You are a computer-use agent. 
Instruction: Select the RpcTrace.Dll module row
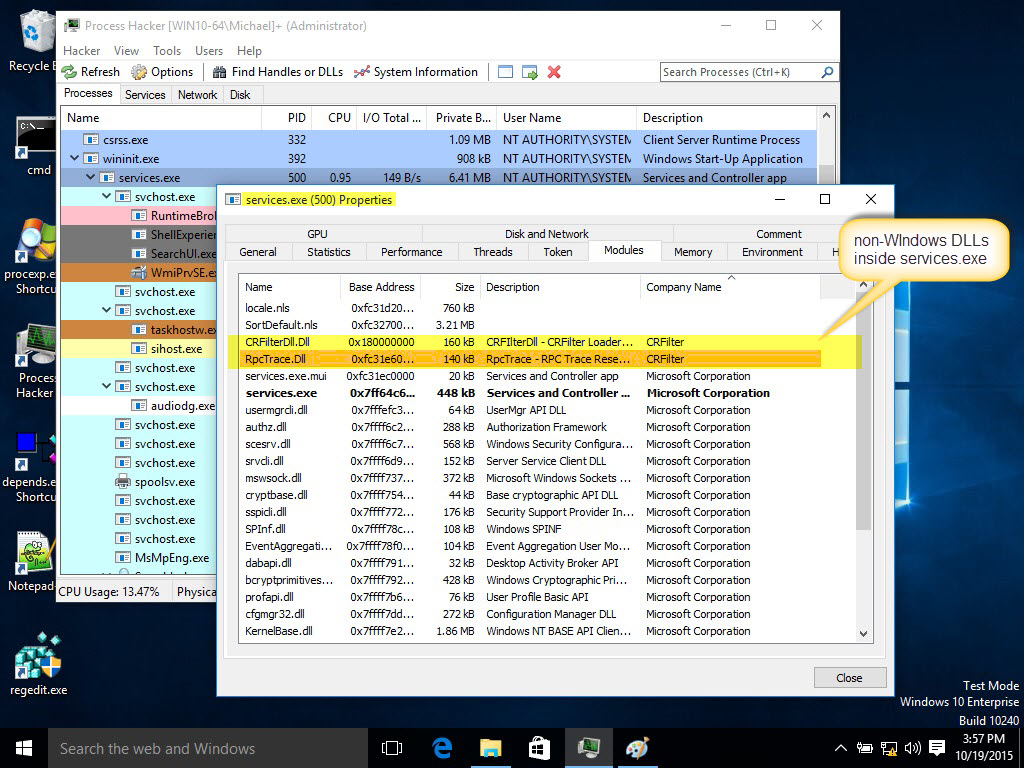pos(532,359)
